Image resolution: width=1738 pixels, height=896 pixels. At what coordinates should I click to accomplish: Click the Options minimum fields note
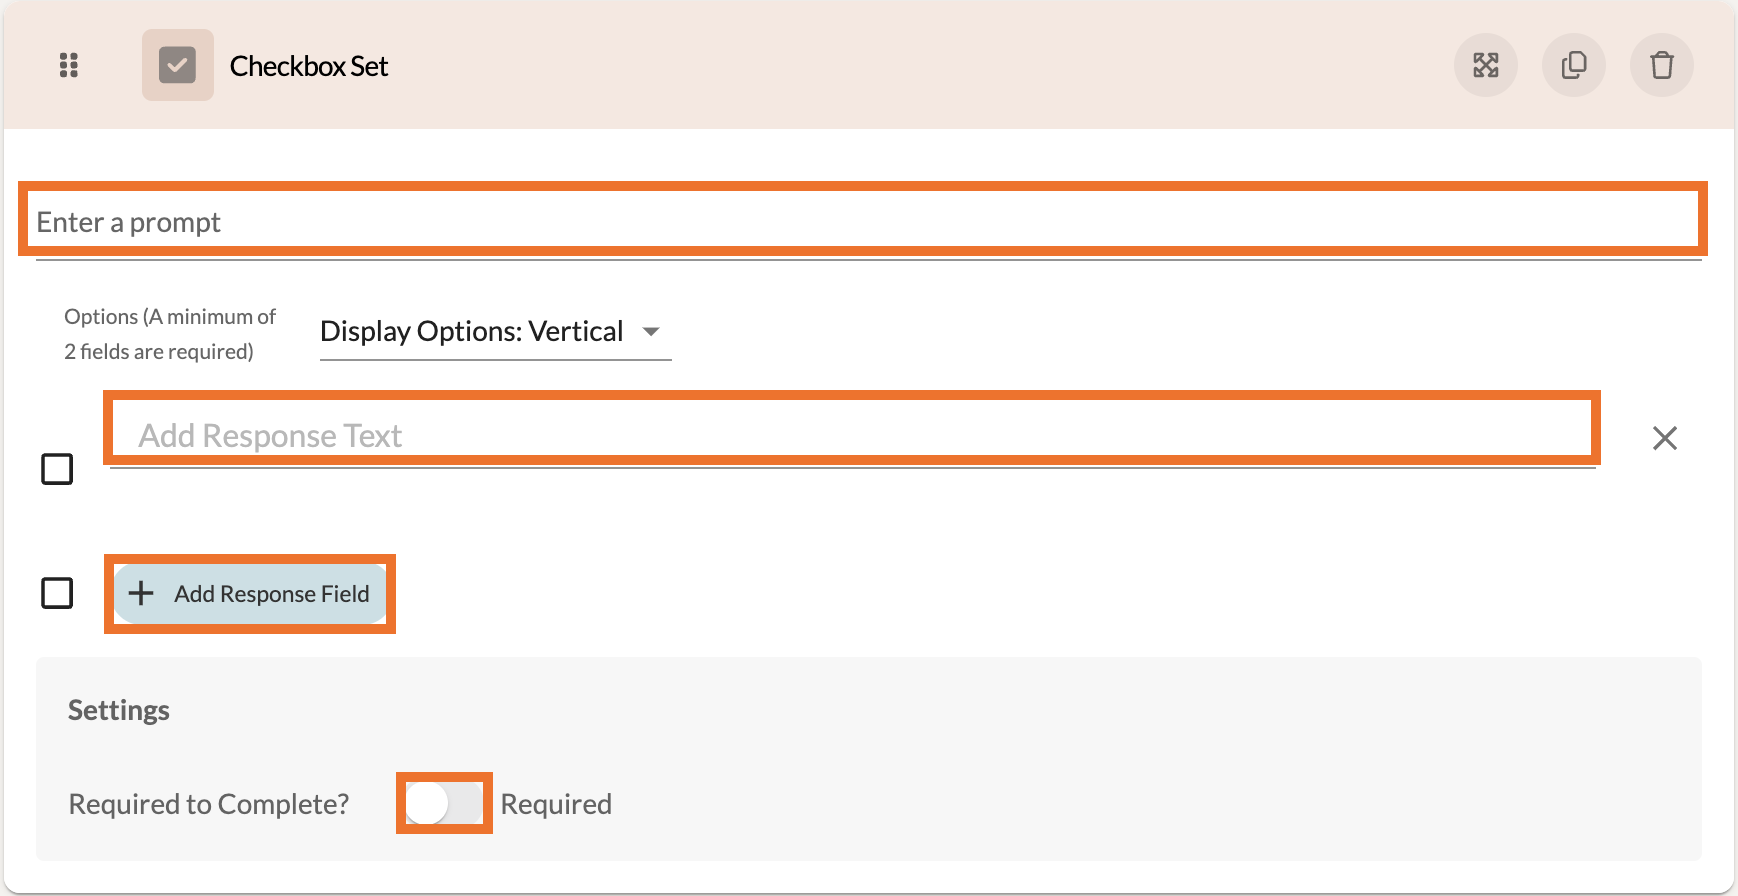(169, 334)
